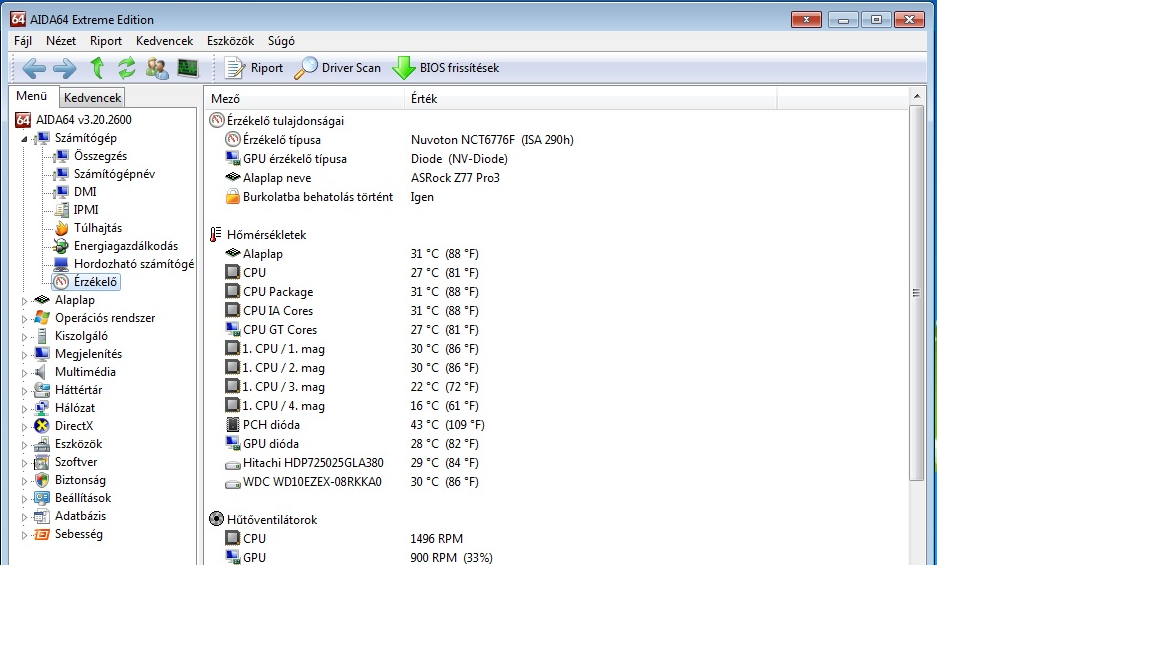Open the Súgó help menu
The image size is (1152, 648).
(x=281, y=41)
